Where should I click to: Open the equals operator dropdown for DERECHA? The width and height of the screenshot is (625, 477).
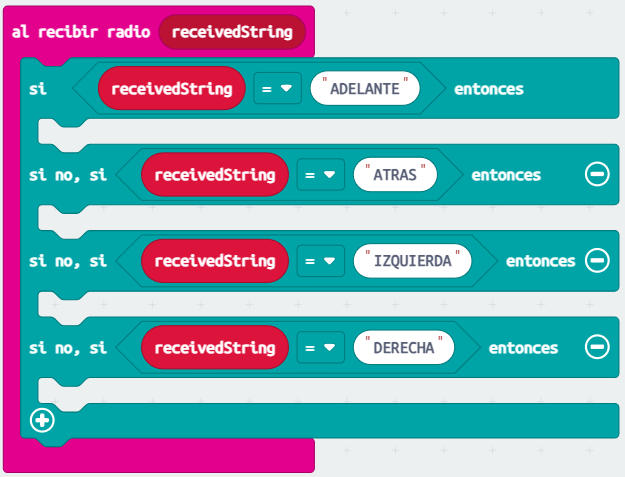(320, 348)
